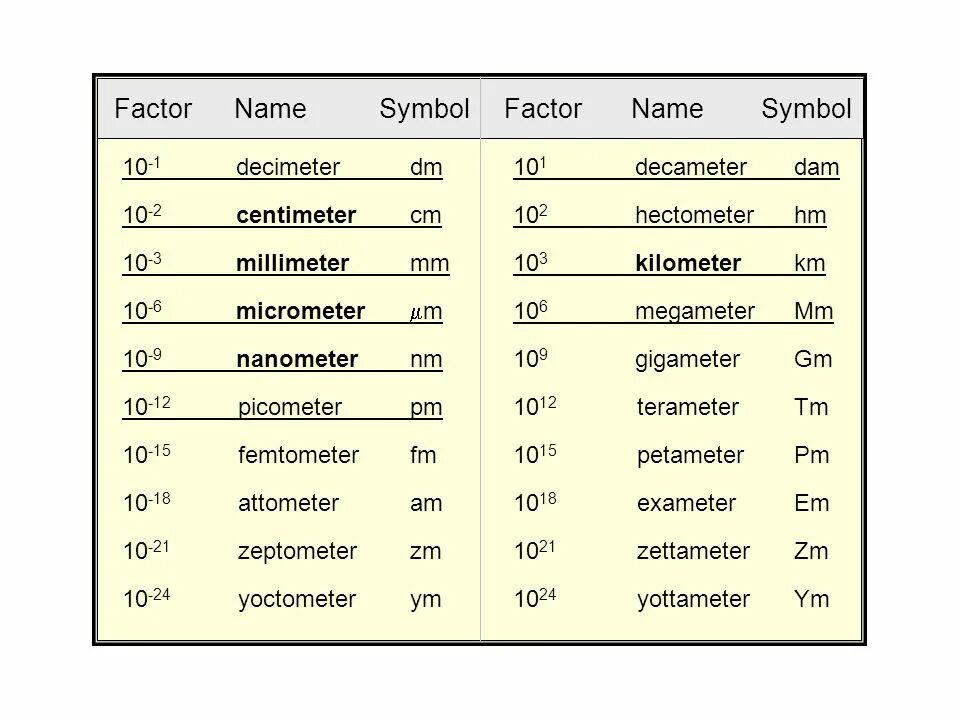Click the bold kilometer name
This screenshot has width=960, height=720.
coord(688,264)
